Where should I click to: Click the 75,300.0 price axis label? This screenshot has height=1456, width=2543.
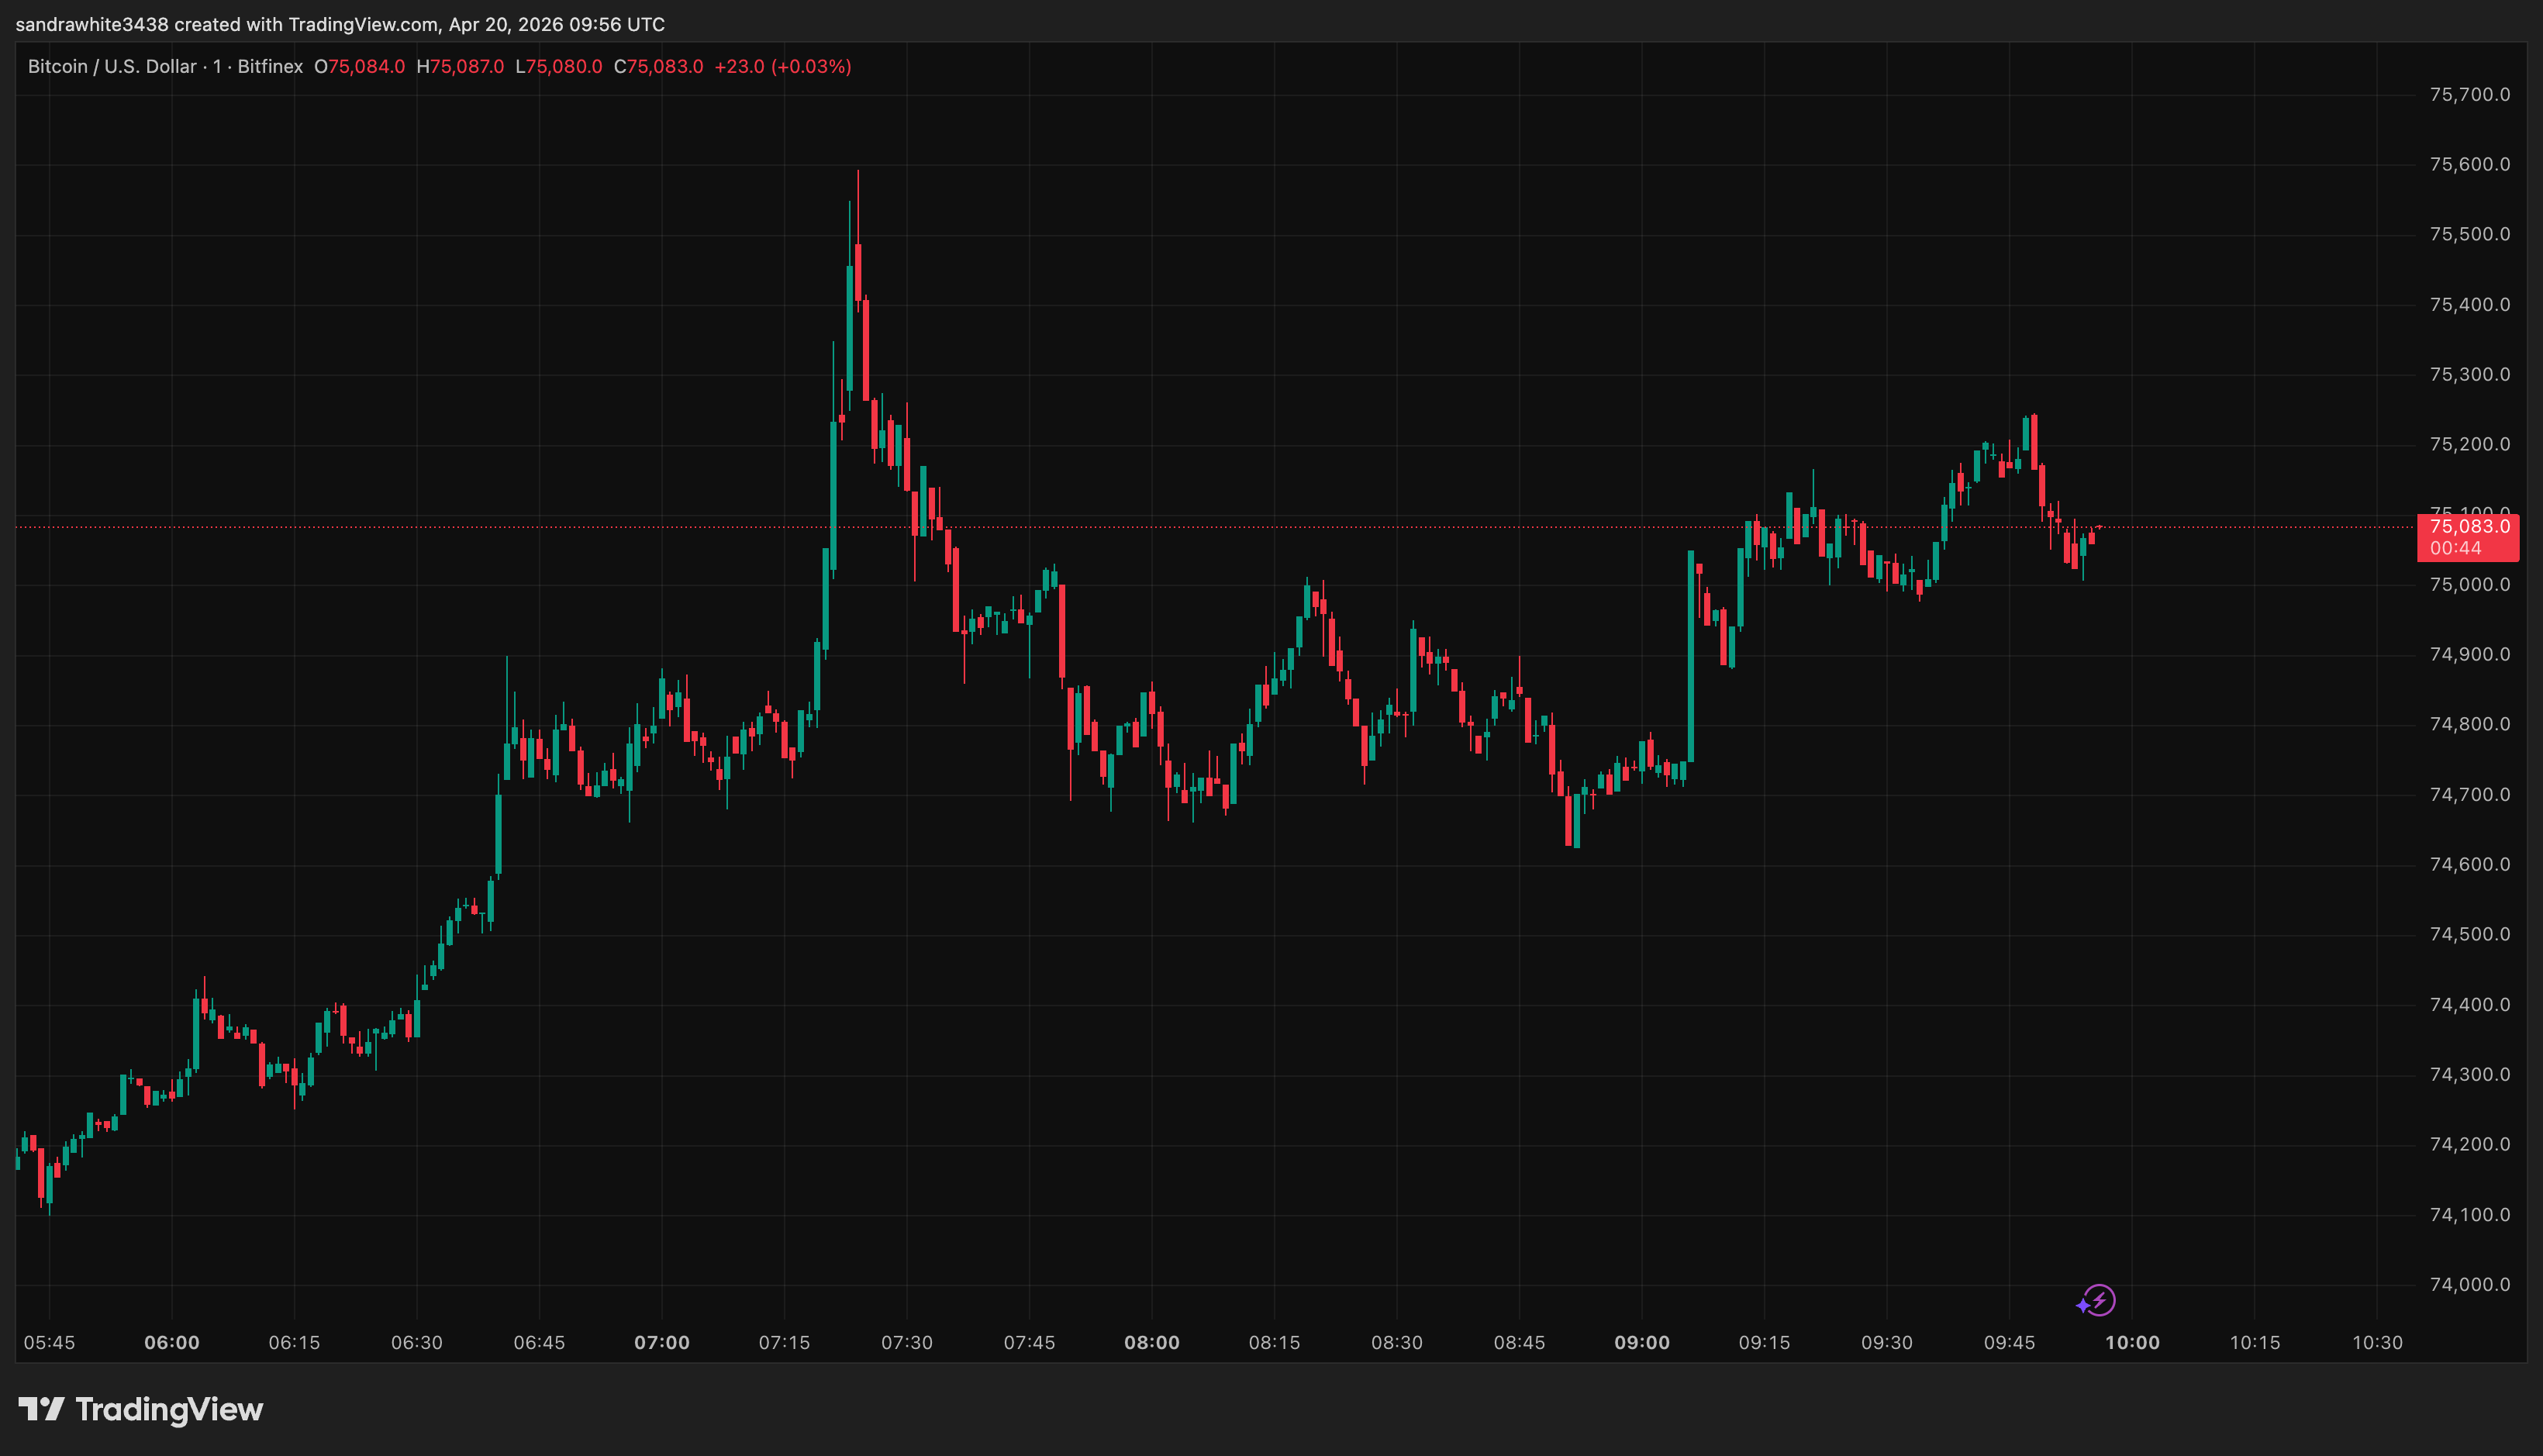[x=2470, y=375]
